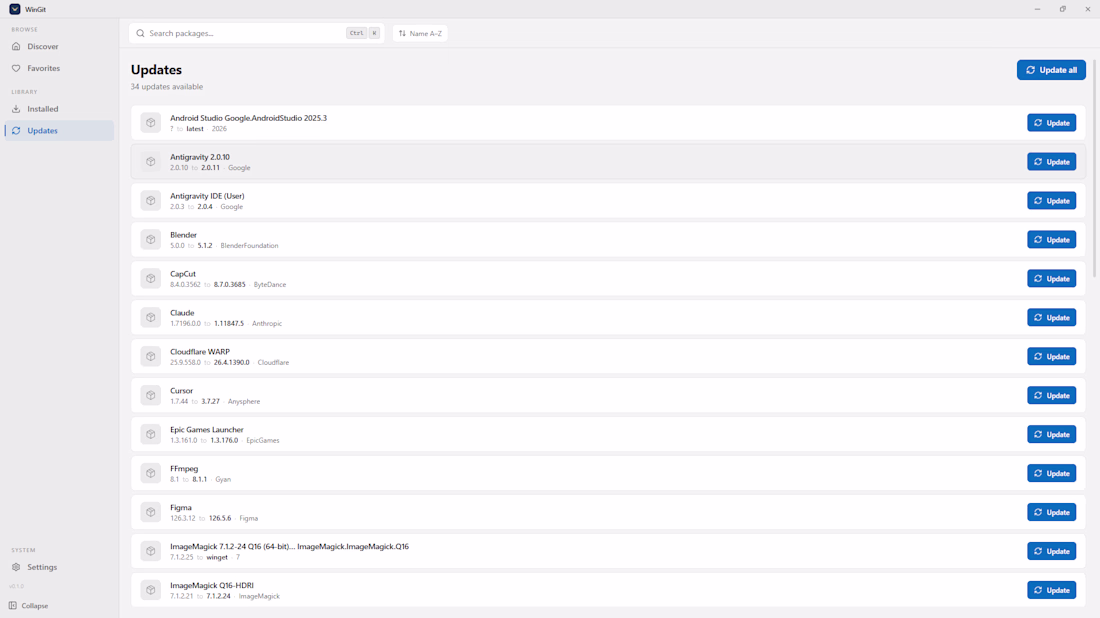Image resolution: width=1100 pixels, height=618 pixels.
Task: Update CapCut package
Action: [x=1052, y=278]
